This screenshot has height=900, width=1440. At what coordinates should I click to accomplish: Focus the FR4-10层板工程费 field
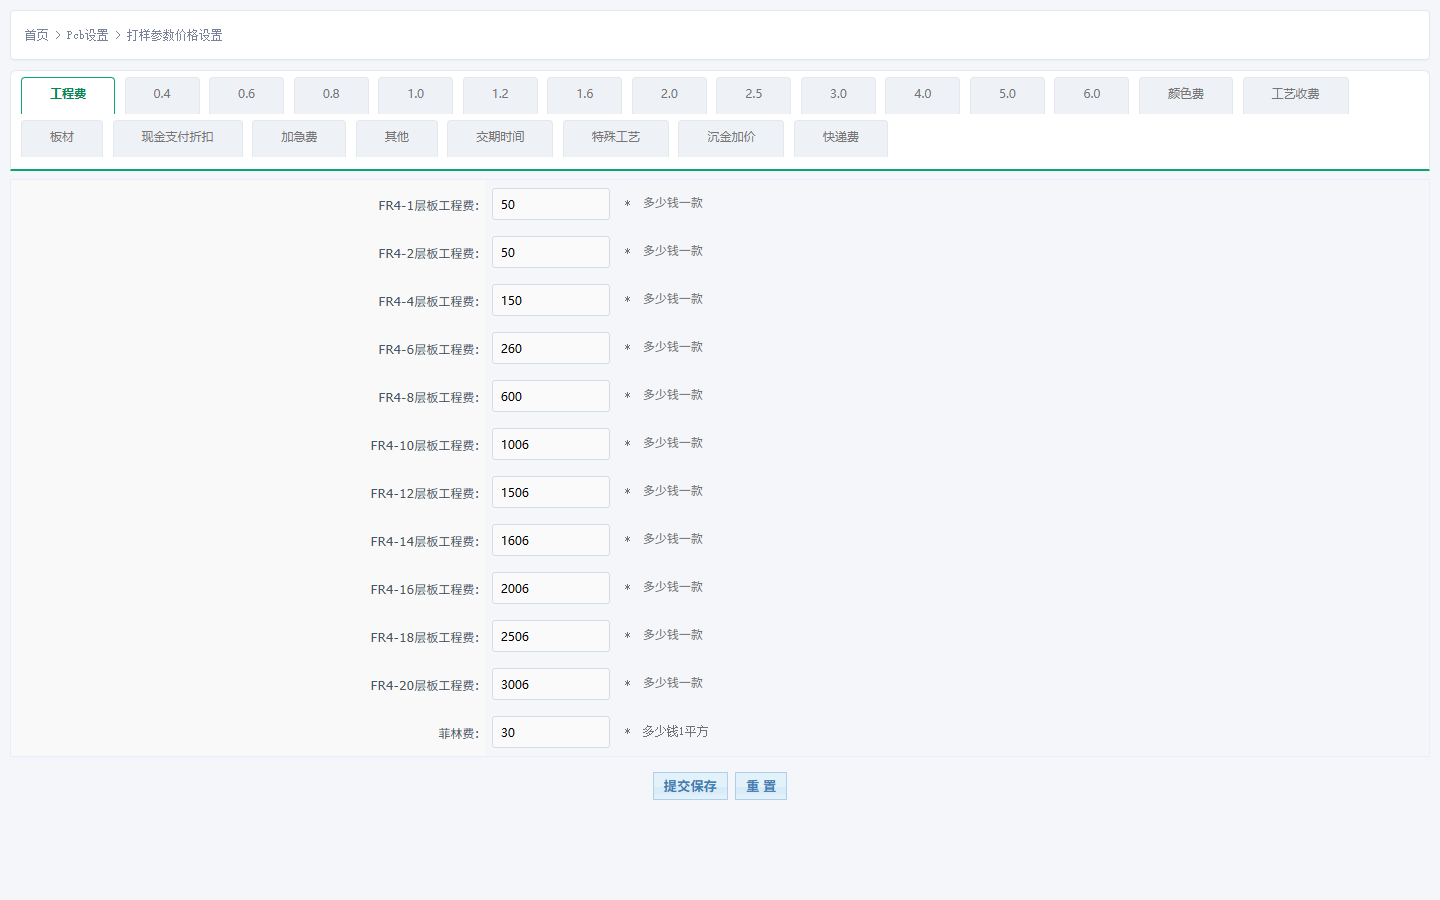tap(551, 444)
